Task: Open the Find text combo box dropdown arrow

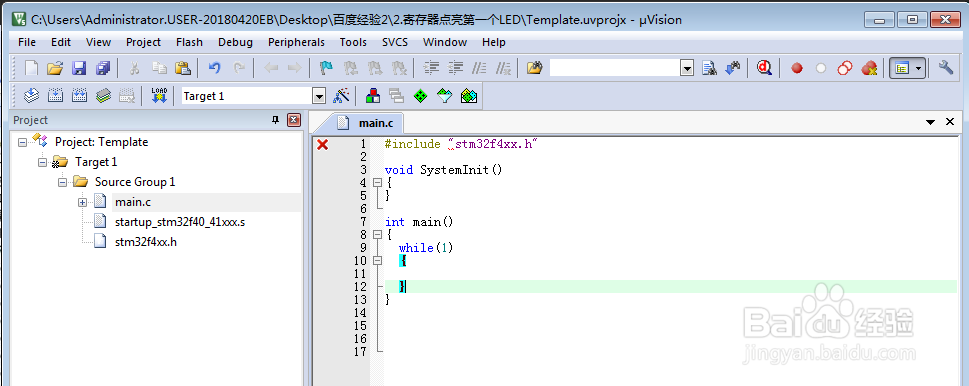Action: [x=687, y=68]
